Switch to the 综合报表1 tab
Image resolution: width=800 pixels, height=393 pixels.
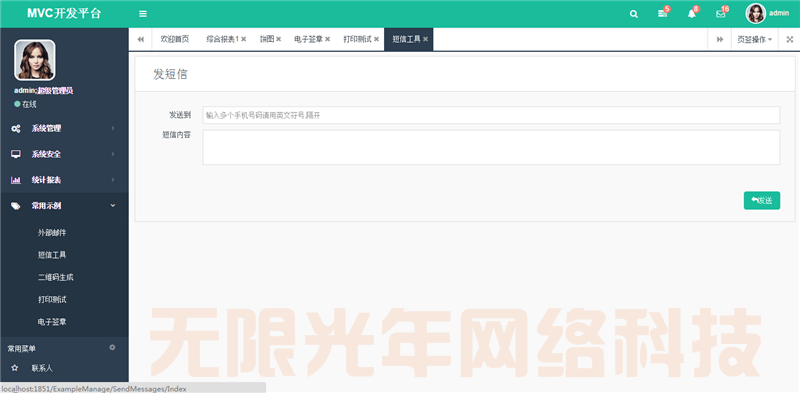click(x=222, y=39)
